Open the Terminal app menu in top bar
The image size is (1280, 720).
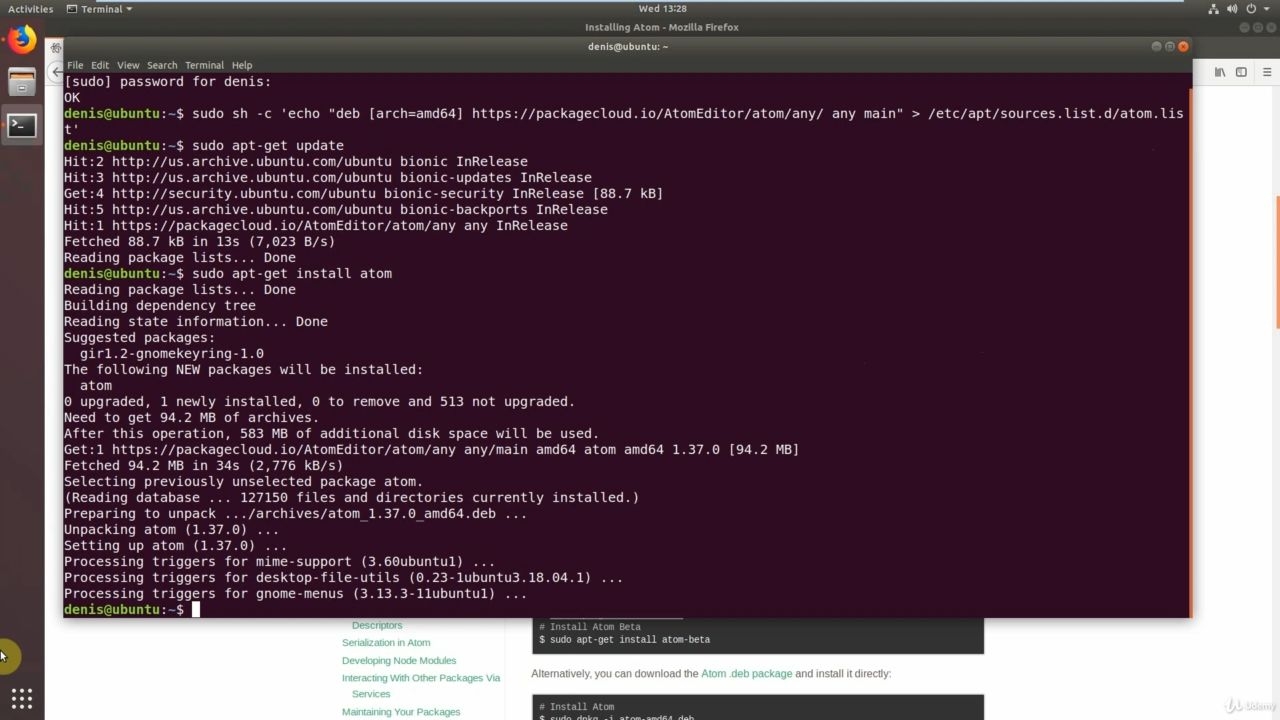coord(99,9)
